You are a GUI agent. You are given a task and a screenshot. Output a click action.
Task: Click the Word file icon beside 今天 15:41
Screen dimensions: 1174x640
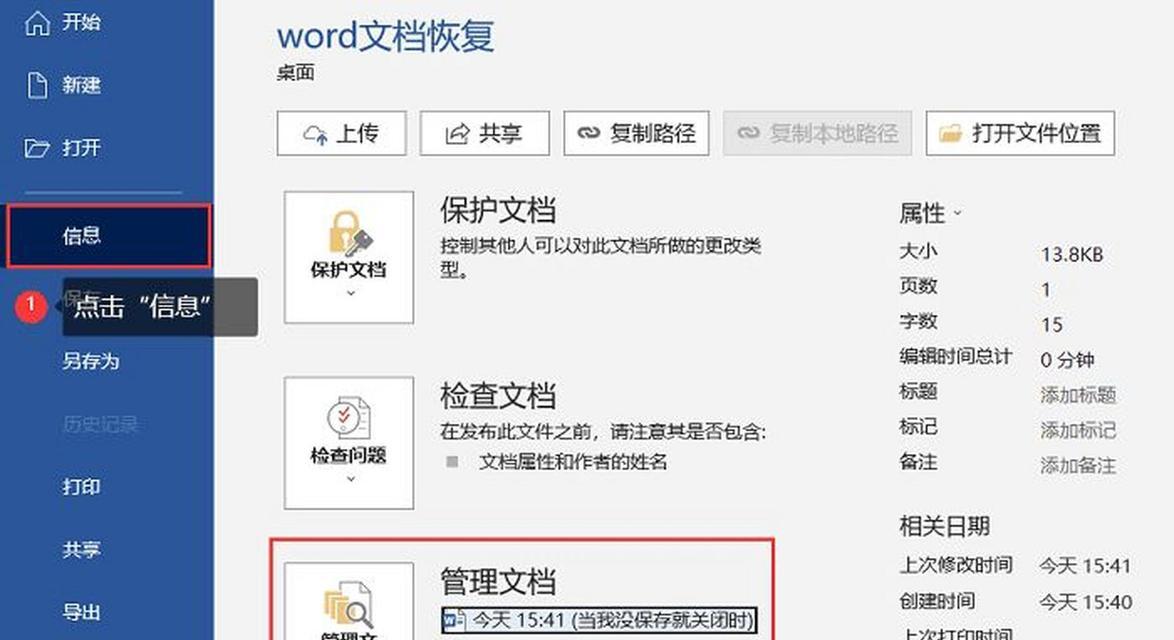click(x=454, y=620)
